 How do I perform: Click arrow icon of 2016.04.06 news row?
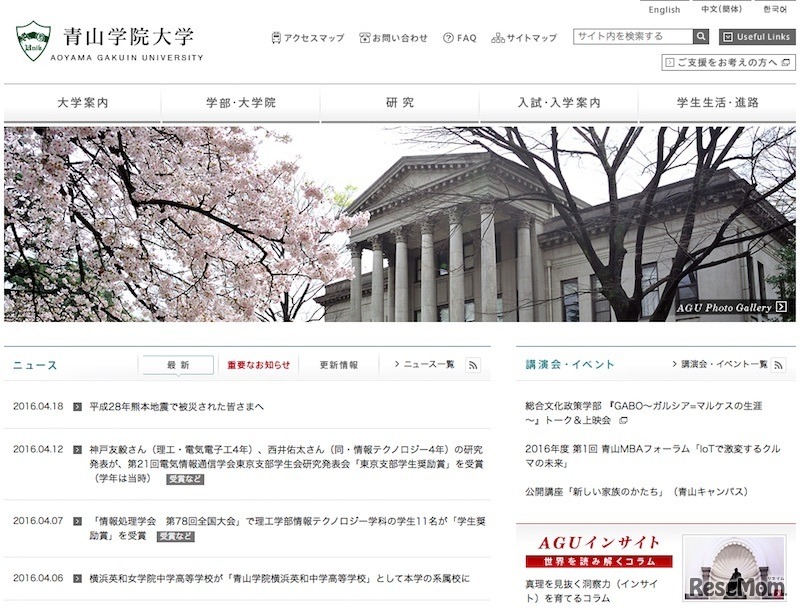(78, 578)
